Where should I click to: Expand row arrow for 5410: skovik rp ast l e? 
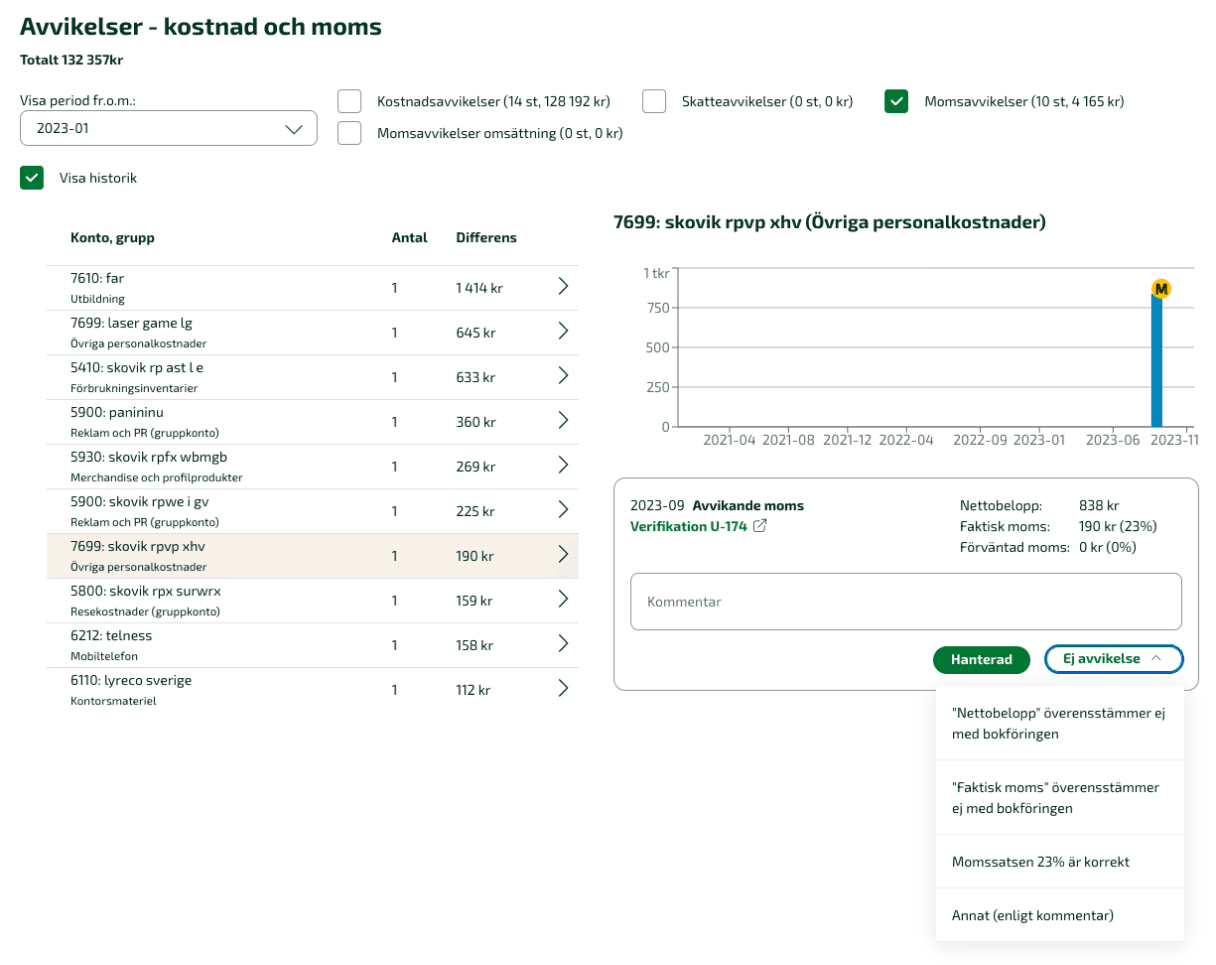click(x=563, y=376)
